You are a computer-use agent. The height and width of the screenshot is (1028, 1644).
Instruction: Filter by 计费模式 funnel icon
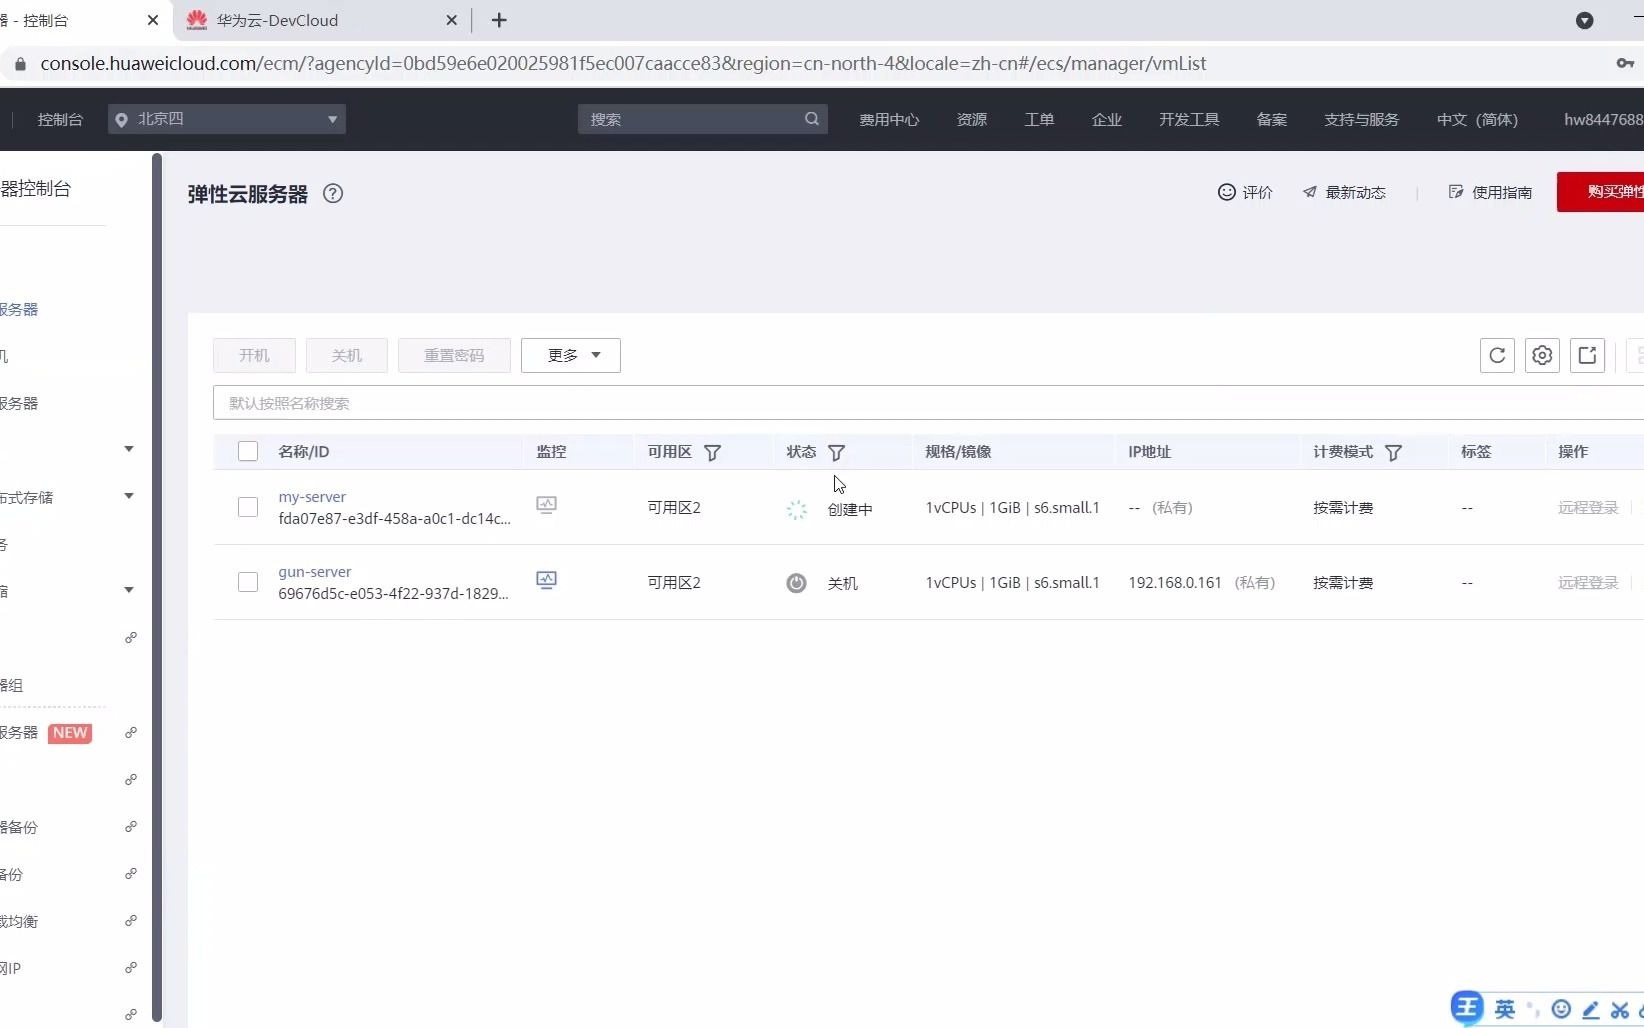[x=1393, y=453]
